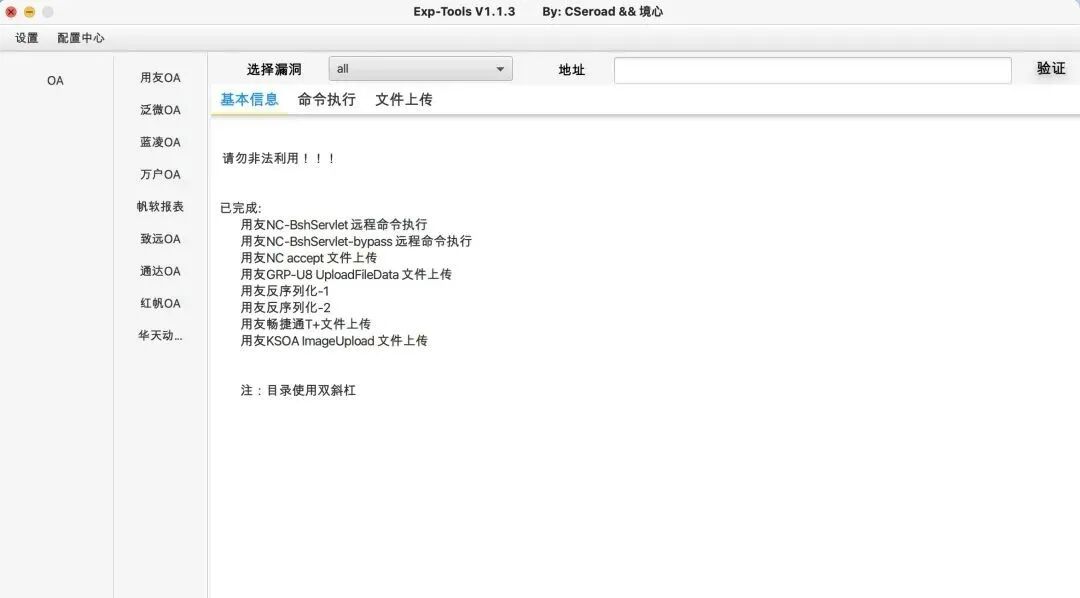The height and width of the screenshot is (598, 1080).
Task: Select 通达OA in the list
Action: tap(160, 271)
